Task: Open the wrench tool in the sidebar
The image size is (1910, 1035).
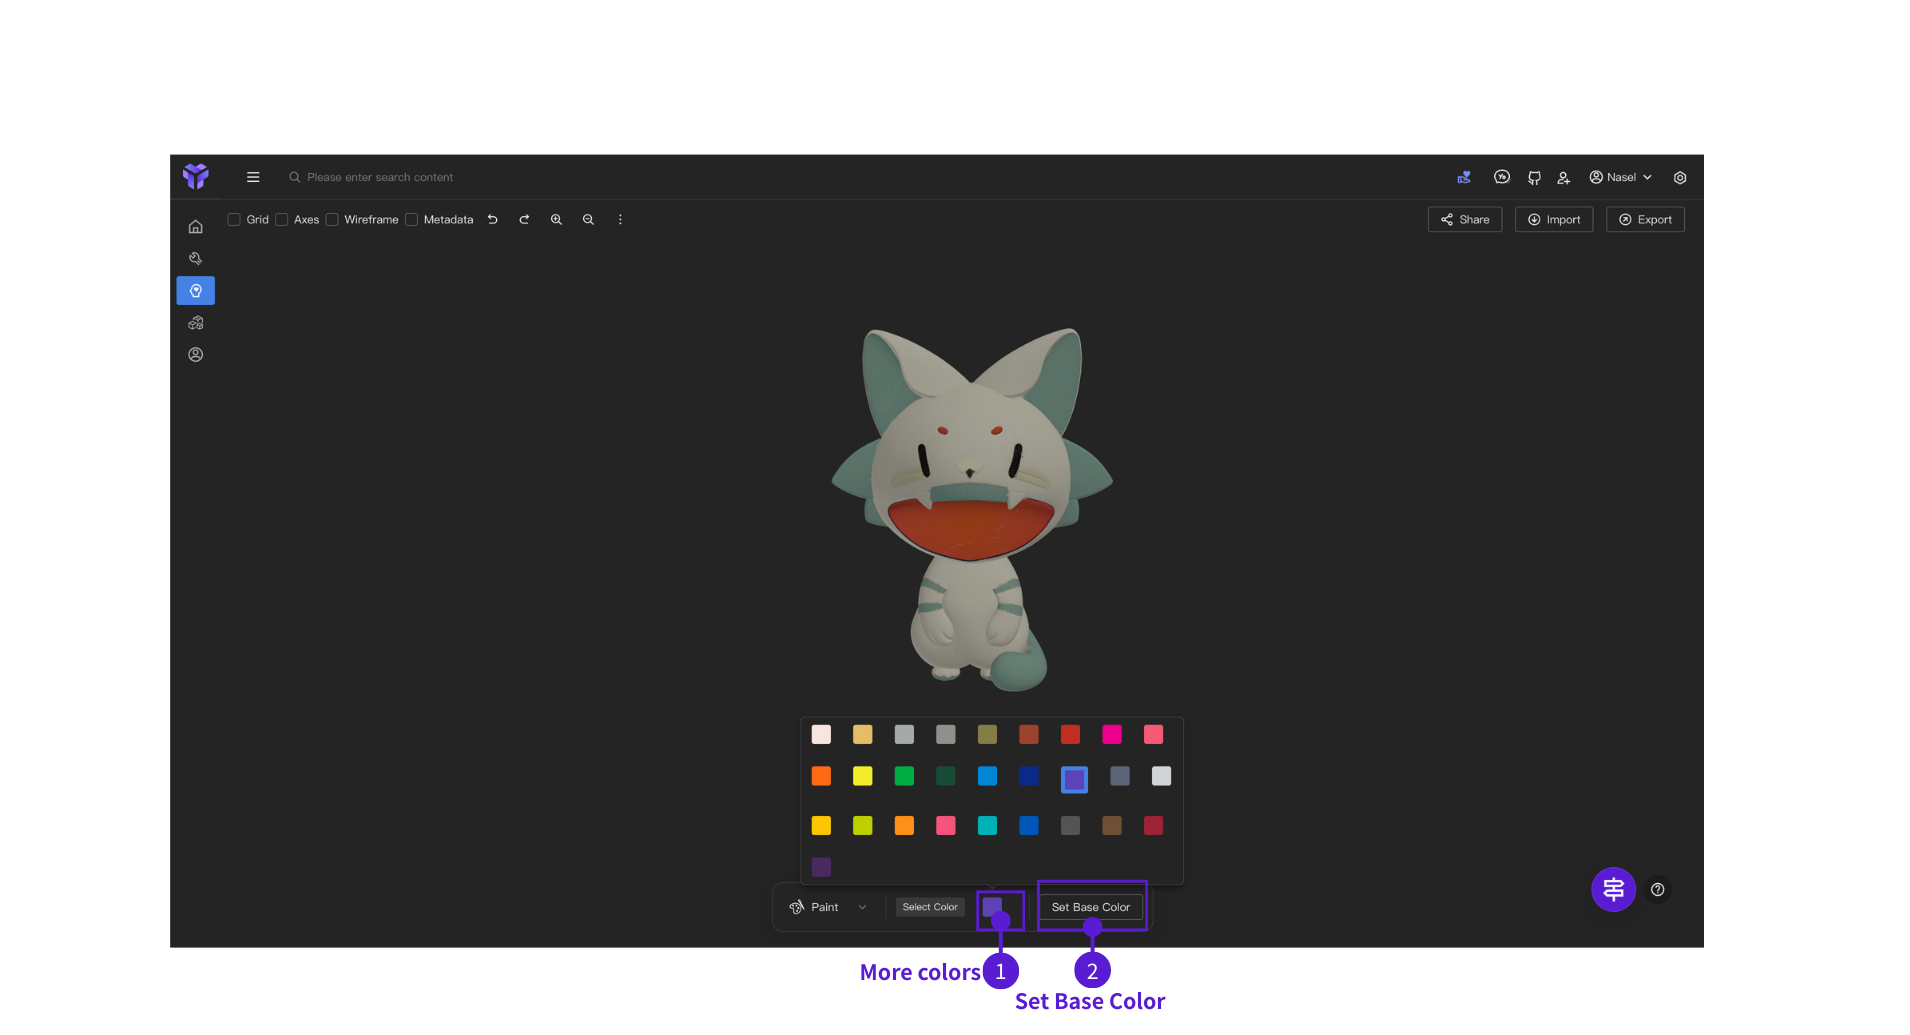Action: (x=196, y=258)
